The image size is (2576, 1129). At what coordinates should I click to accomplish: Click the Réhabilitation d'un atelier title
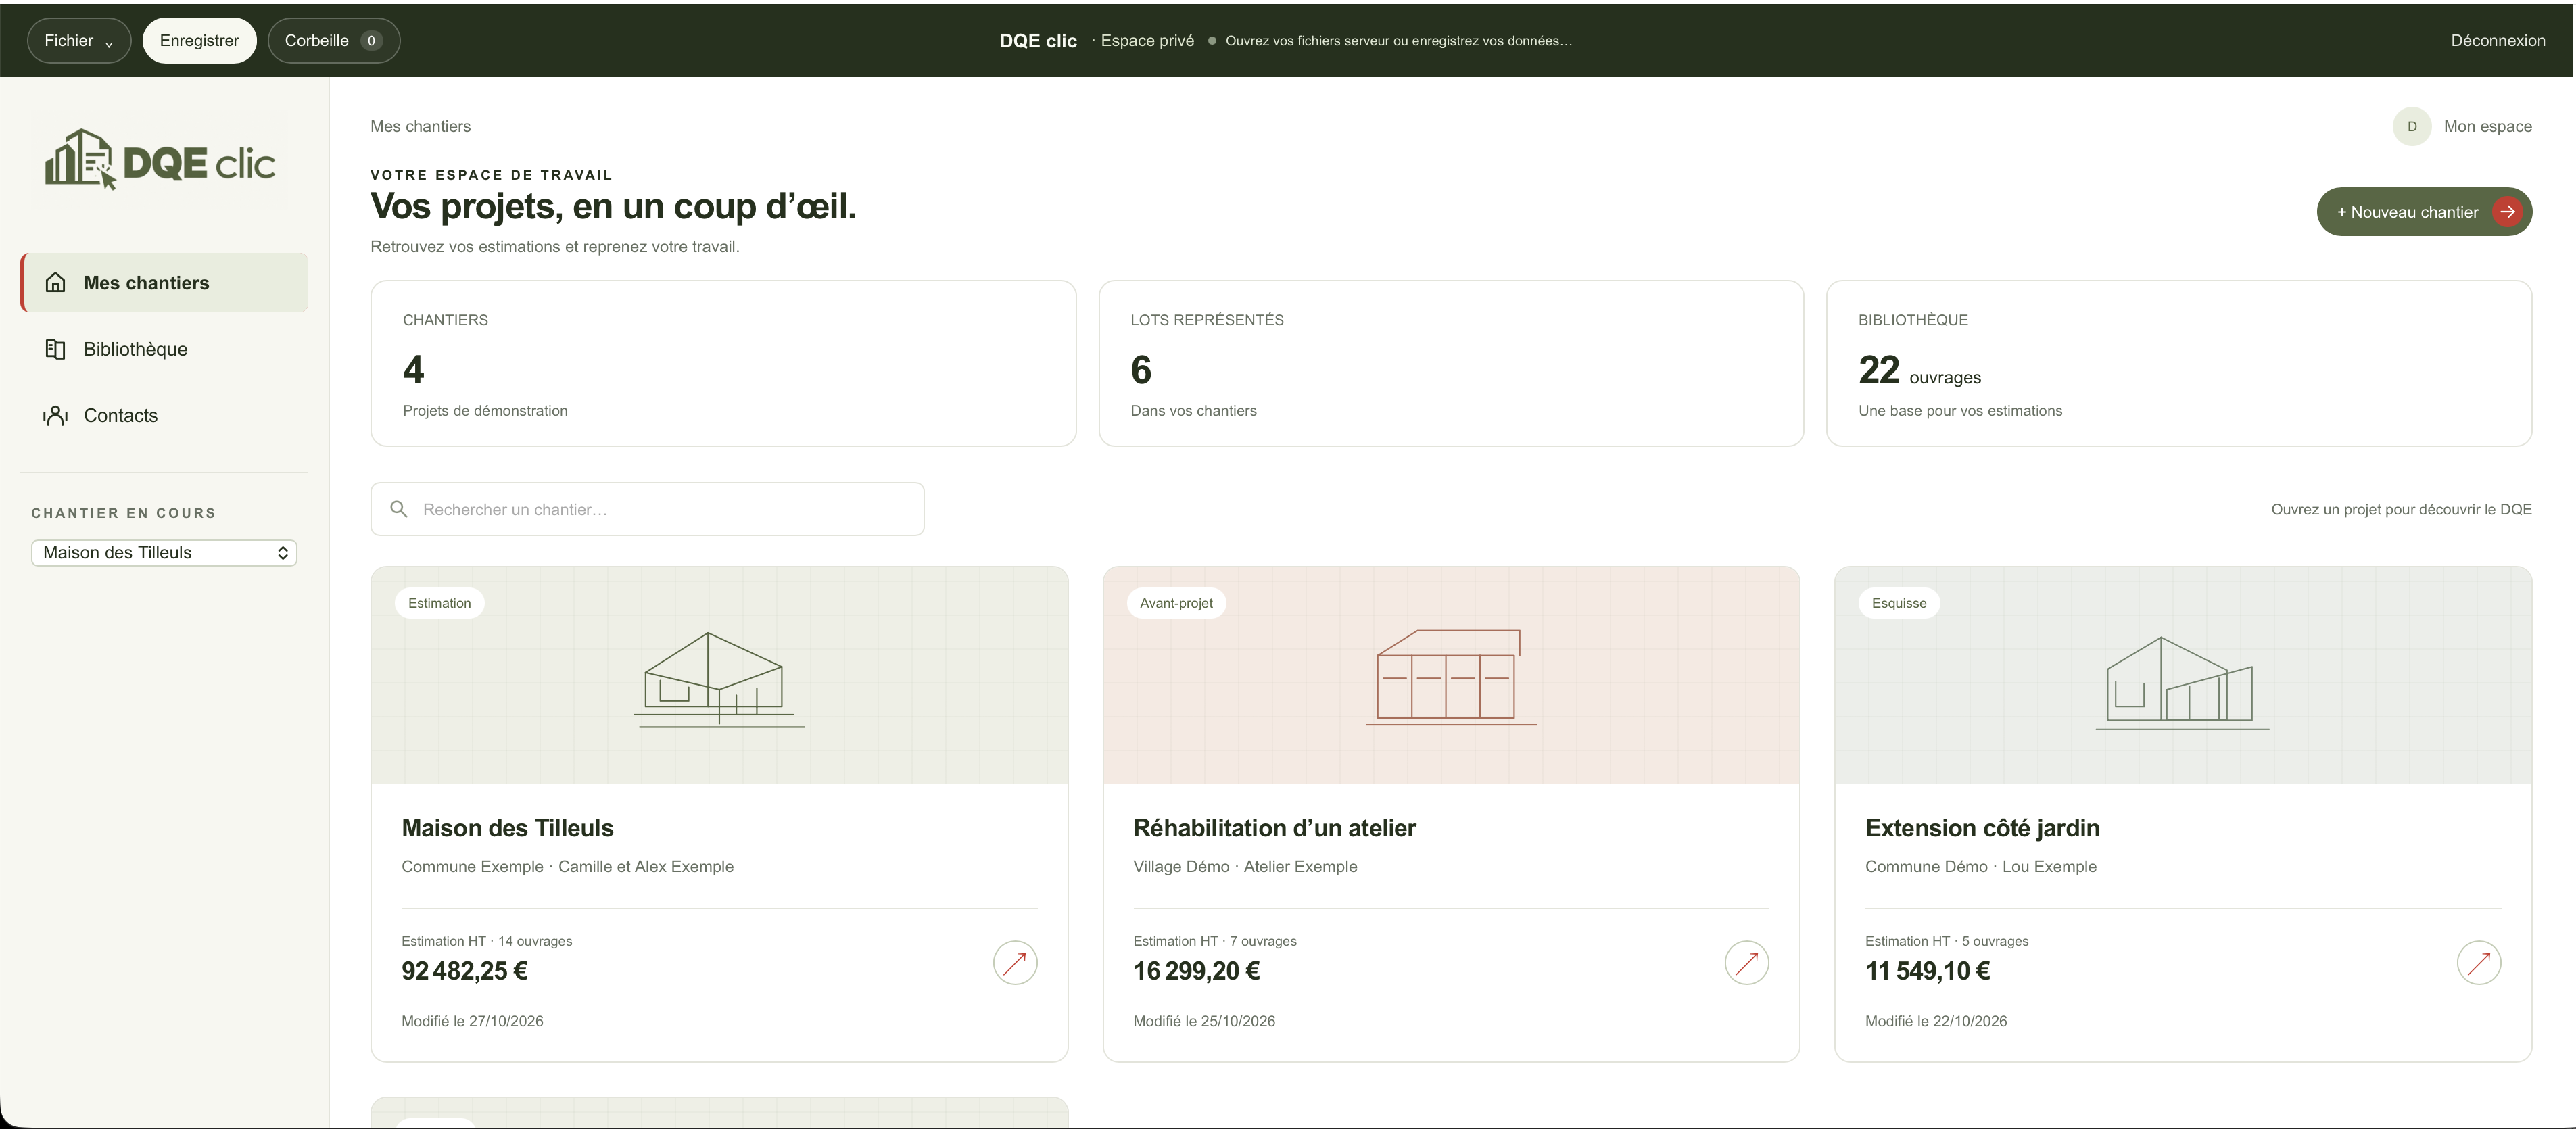tap(1274, 828)
